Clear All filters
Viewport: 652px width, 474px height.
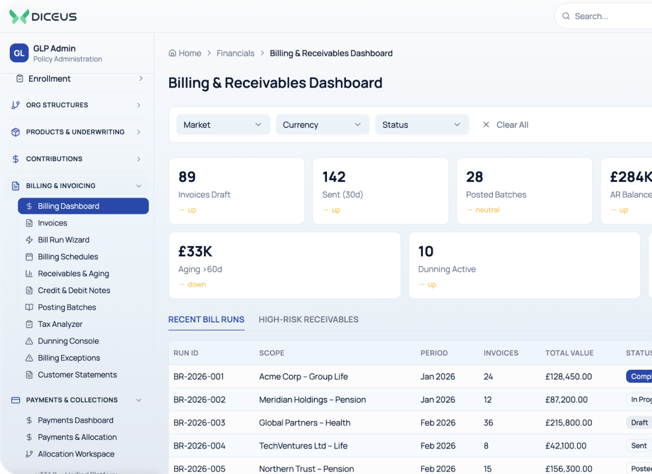click(505, 125)
